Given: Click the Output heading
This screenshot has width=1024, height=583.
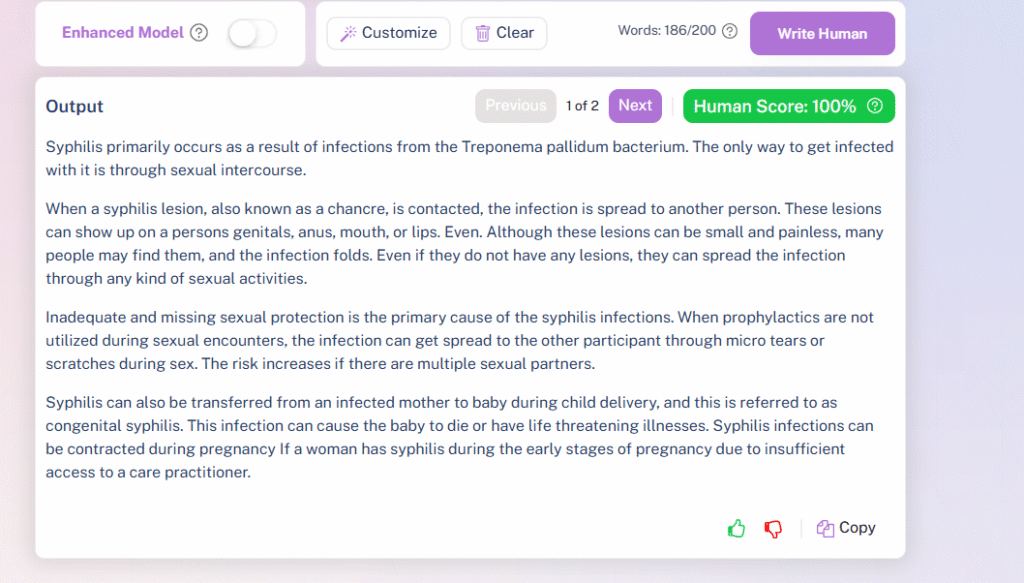Looking at the screenshot, I should point(75,107).
